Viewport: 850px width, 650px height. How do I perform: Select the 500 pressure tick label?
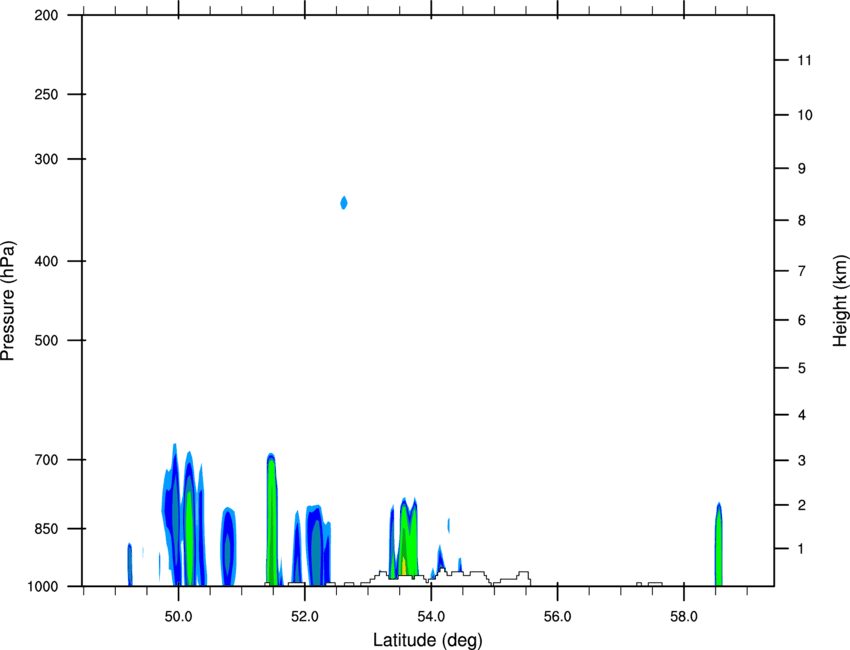(x=46, y=340)
